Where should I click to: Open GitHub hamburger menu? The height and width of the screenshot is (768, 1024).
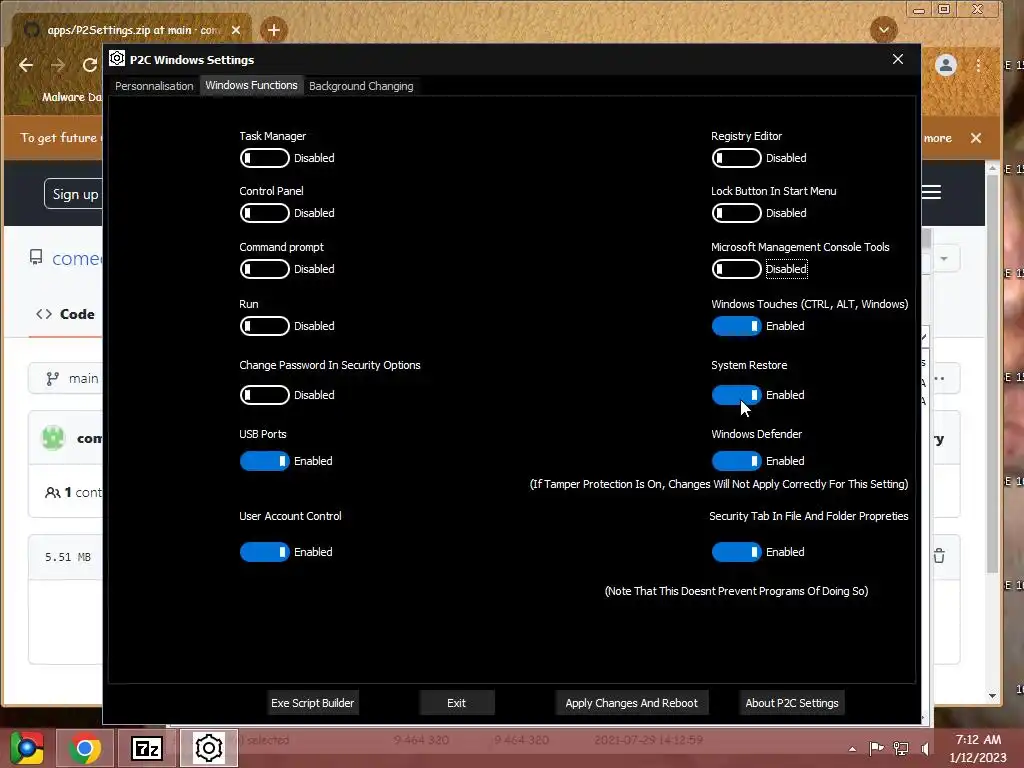931,192
